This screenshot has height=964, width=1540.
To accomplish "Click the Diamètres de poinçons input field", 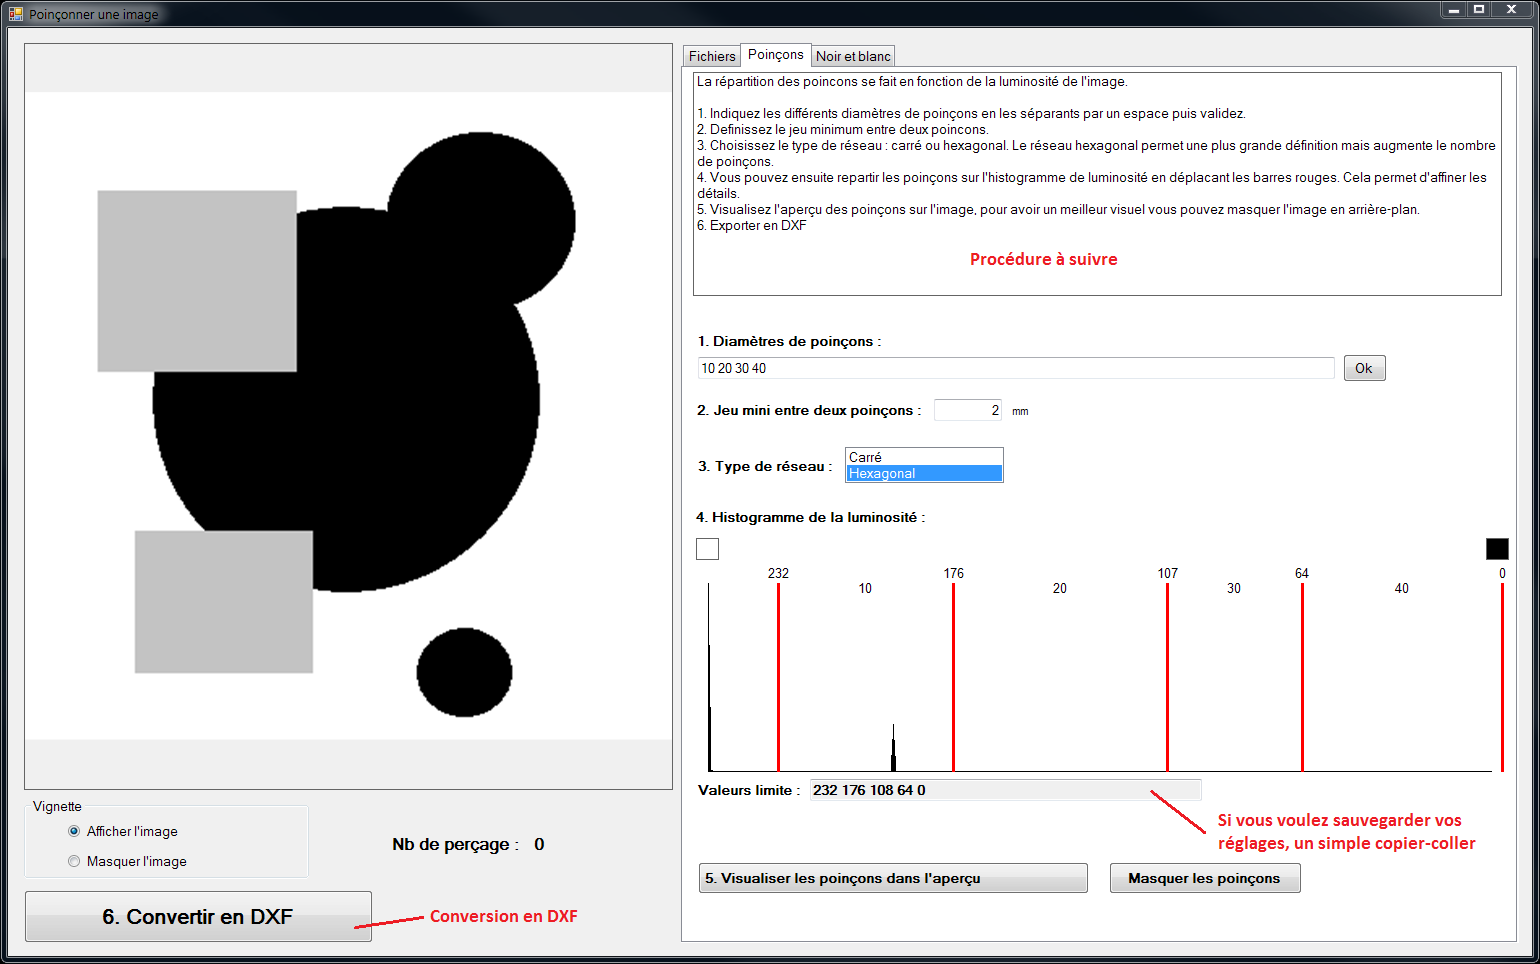I will click(x=1015, y=368).
